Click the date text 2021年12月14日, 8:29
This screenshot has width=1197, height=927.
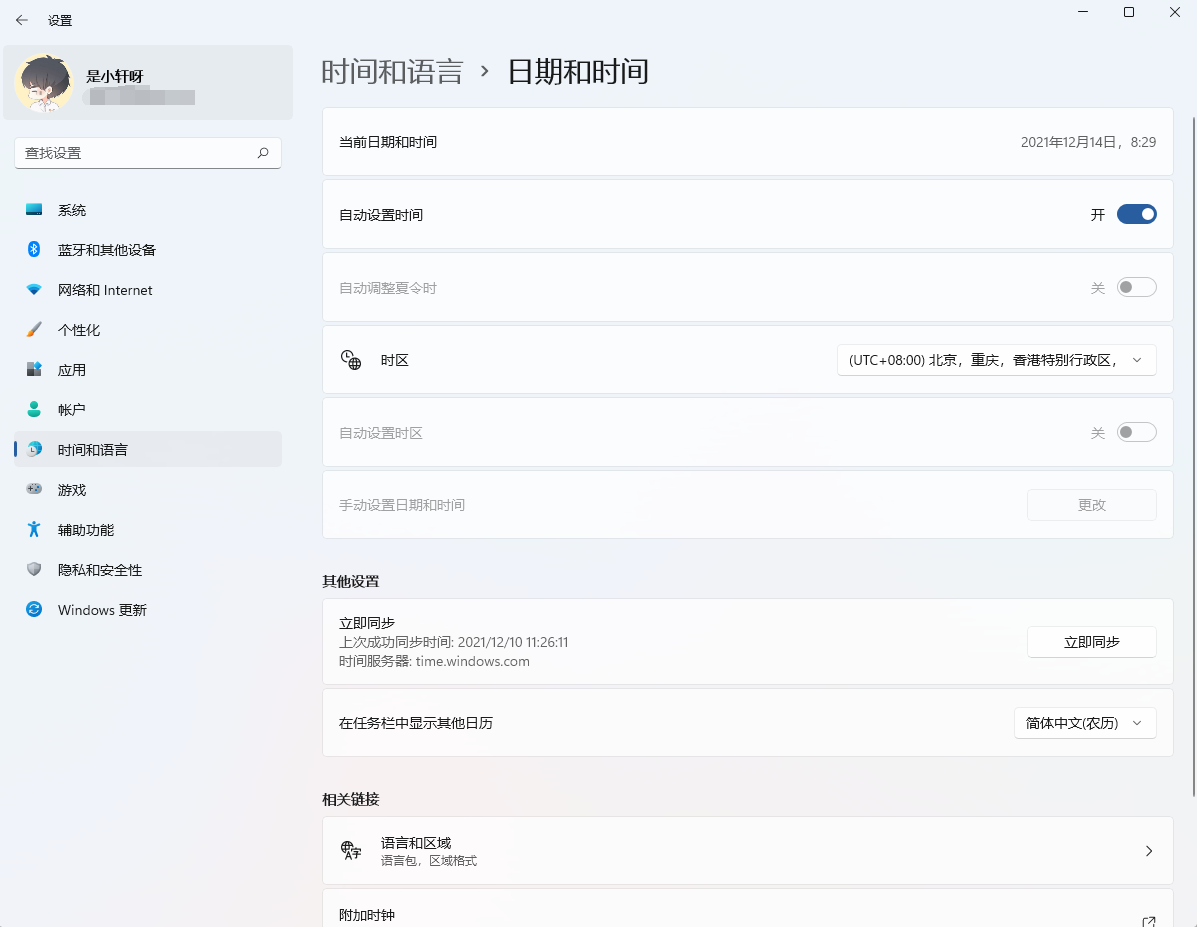tap(1088, 142)
